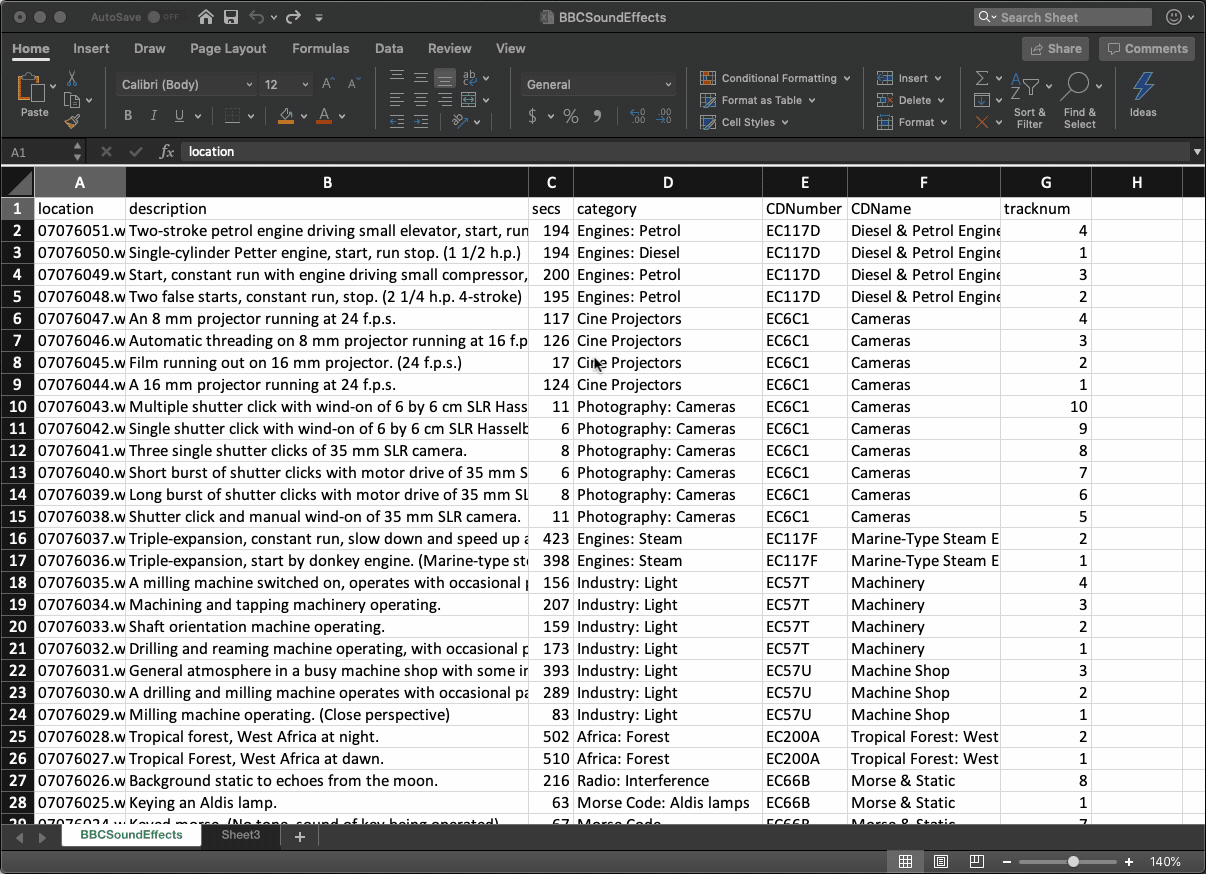Click the Save icon in title bar

231,17
